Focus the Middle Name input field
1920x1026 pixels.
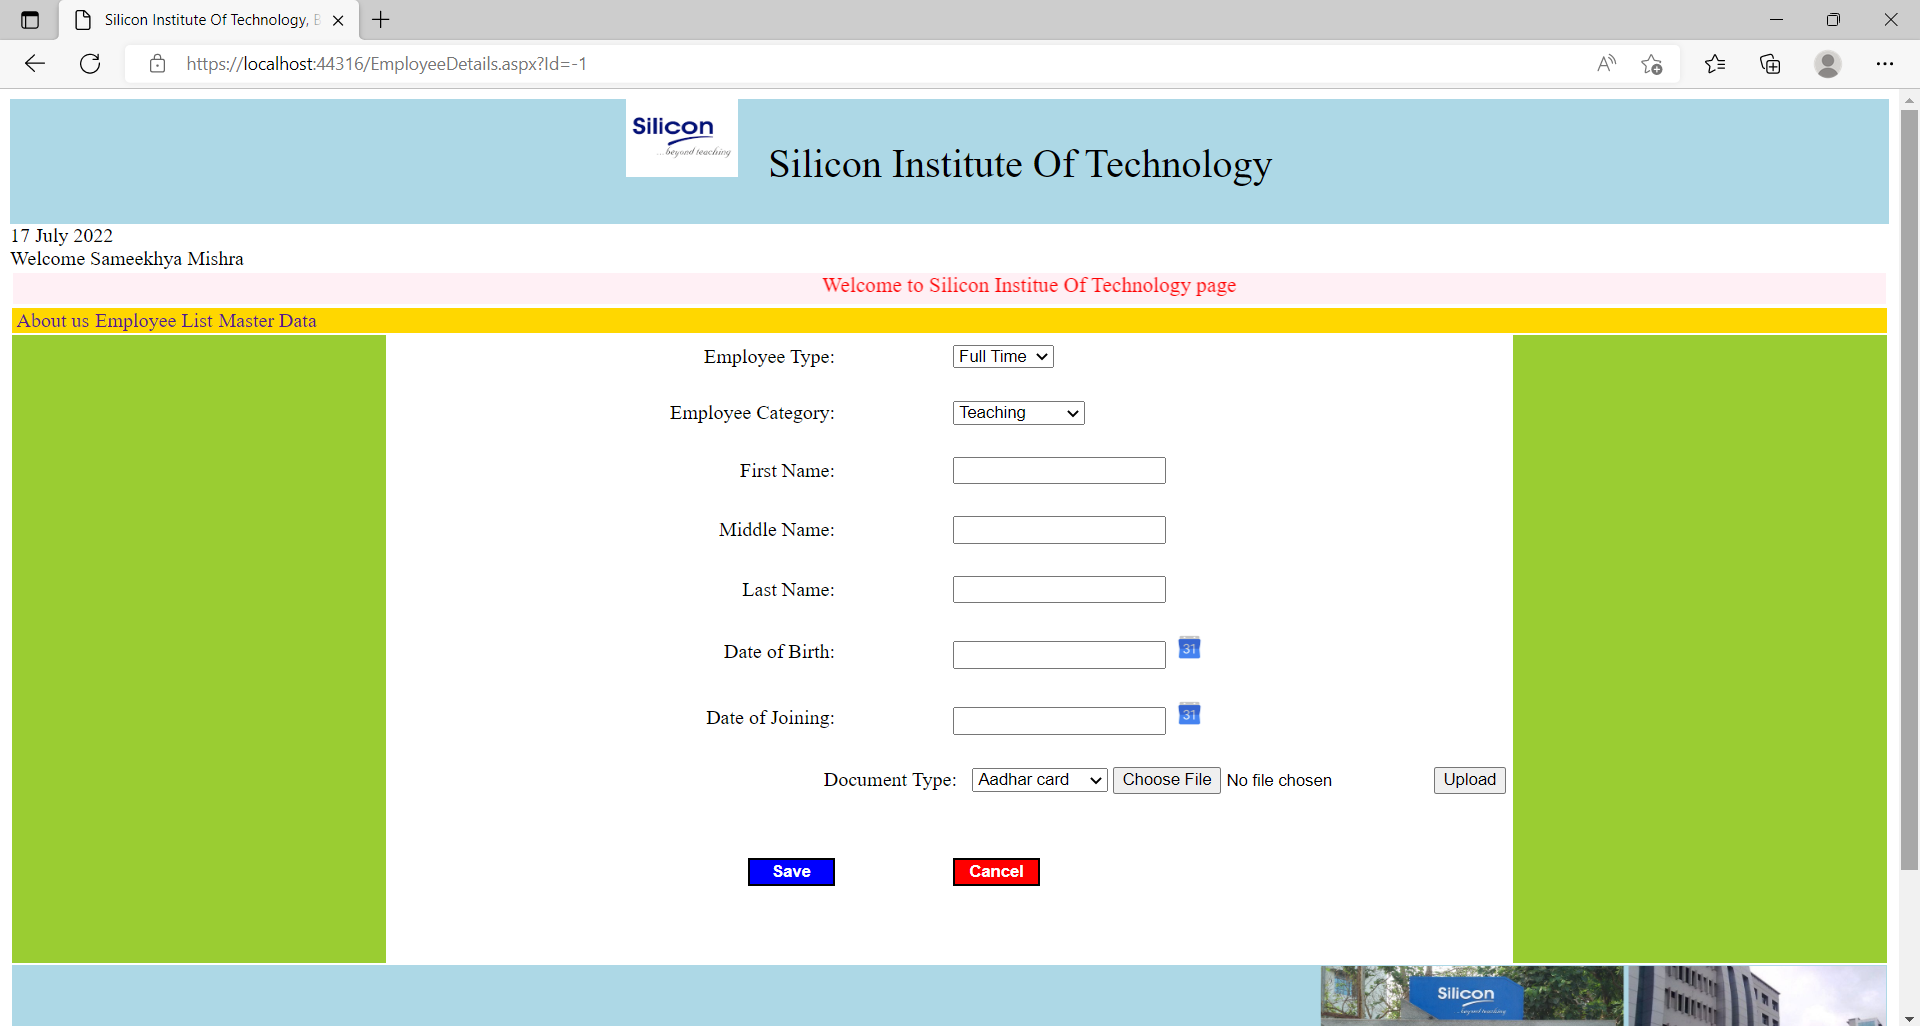tap(1059, 530)
